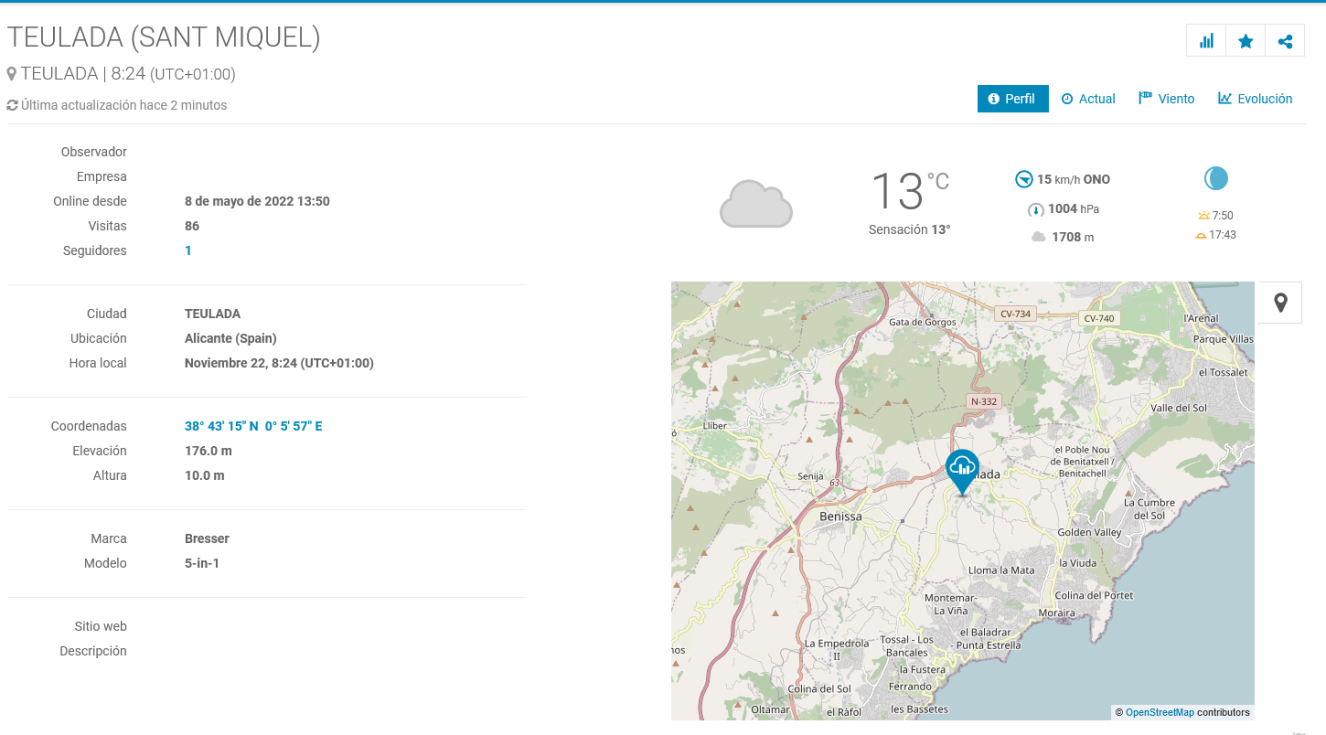Click the Ciudad value TEULADA

point(212,314)
